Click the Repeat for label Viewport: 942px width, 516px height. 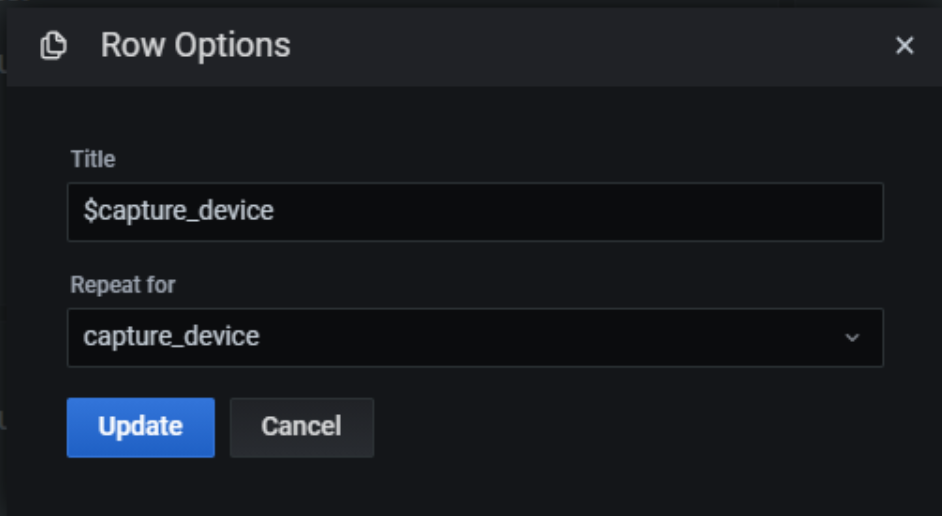pos(123,285)
